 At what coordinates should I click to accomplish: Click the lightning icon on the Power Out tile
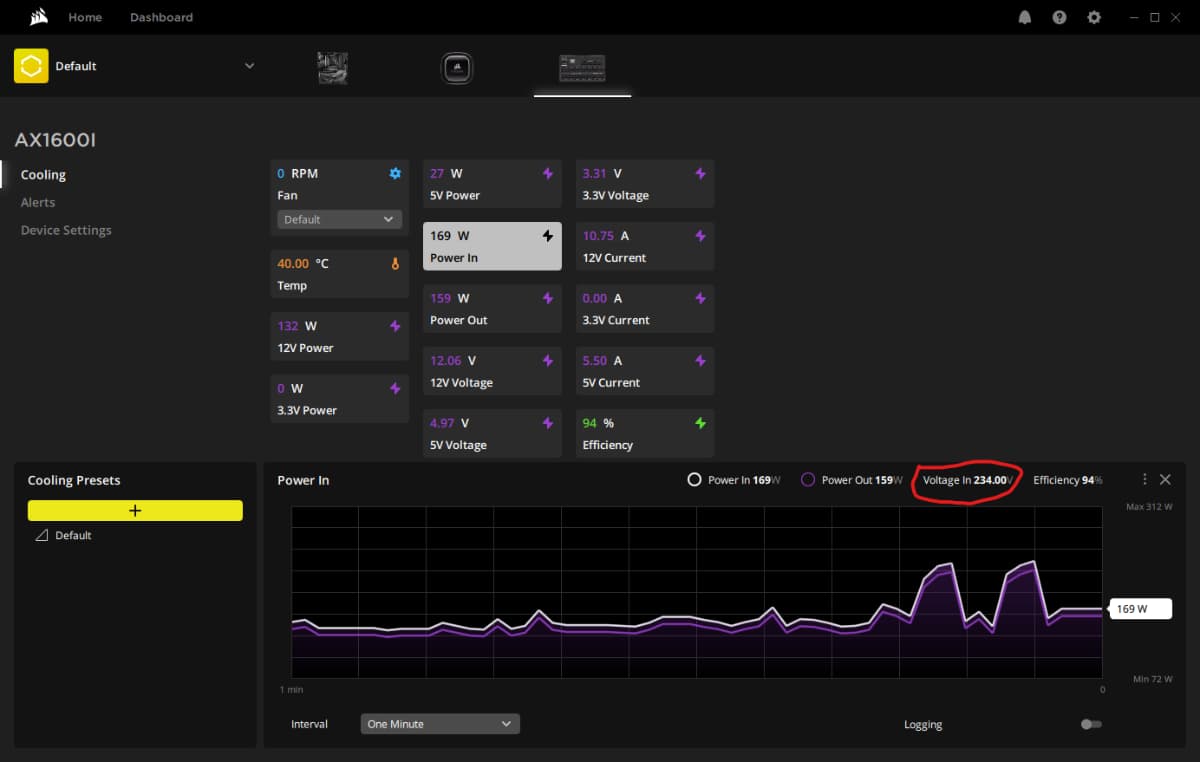tap(548, 298)
